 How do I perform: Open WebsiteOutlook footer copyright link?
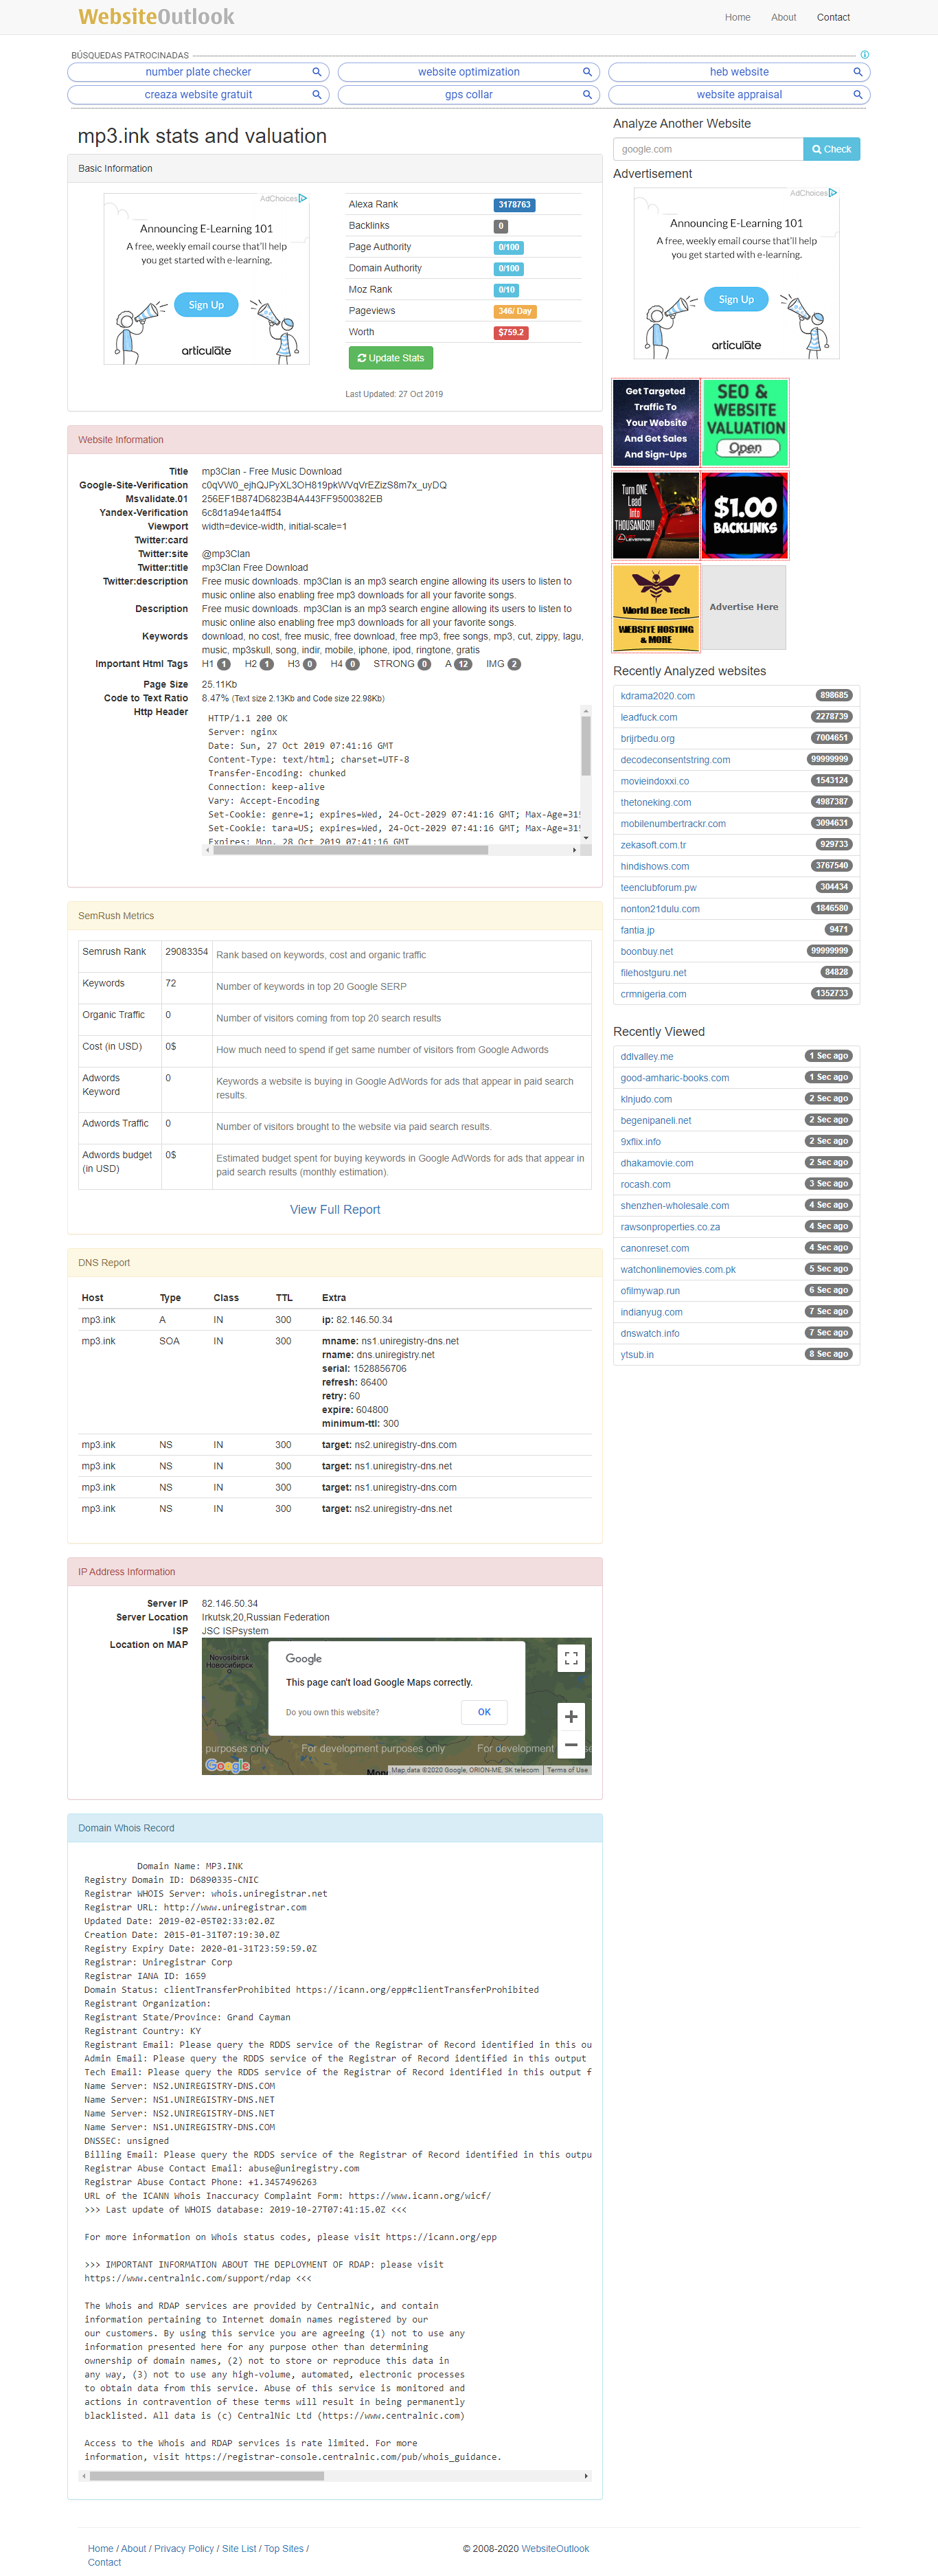pyautogui.click(x=555, y=2548)
